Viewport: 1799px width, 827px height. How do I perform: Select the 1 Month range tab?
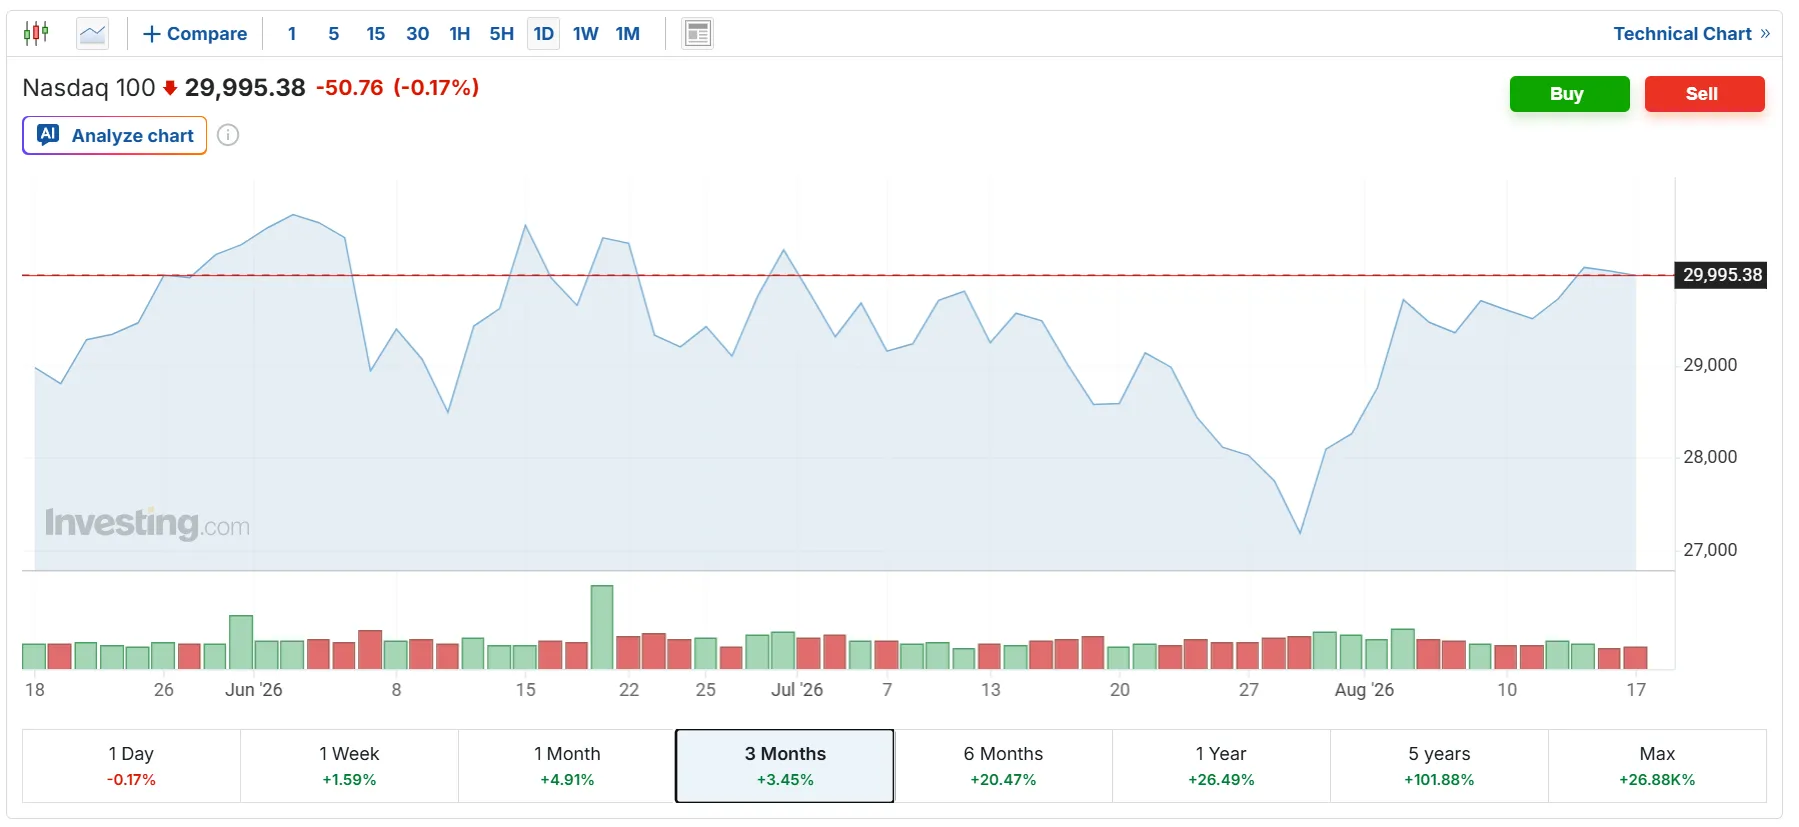pyautogui.click(x=567, y=766)
